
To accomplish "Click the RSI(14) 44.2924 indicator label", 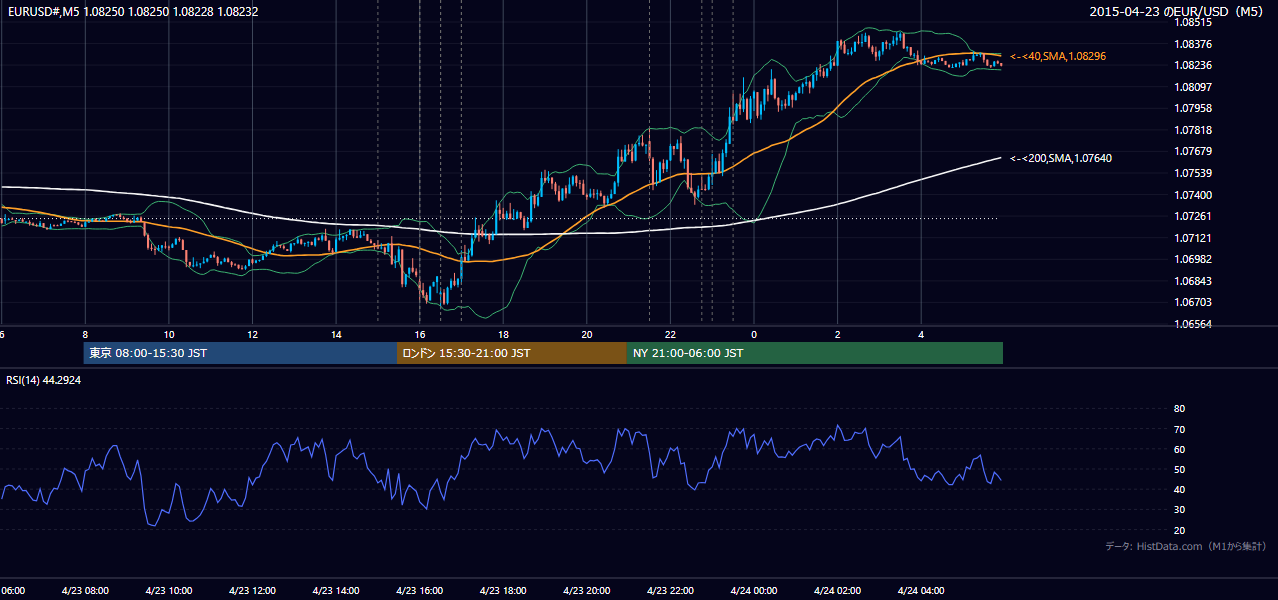I will point(44,380).
